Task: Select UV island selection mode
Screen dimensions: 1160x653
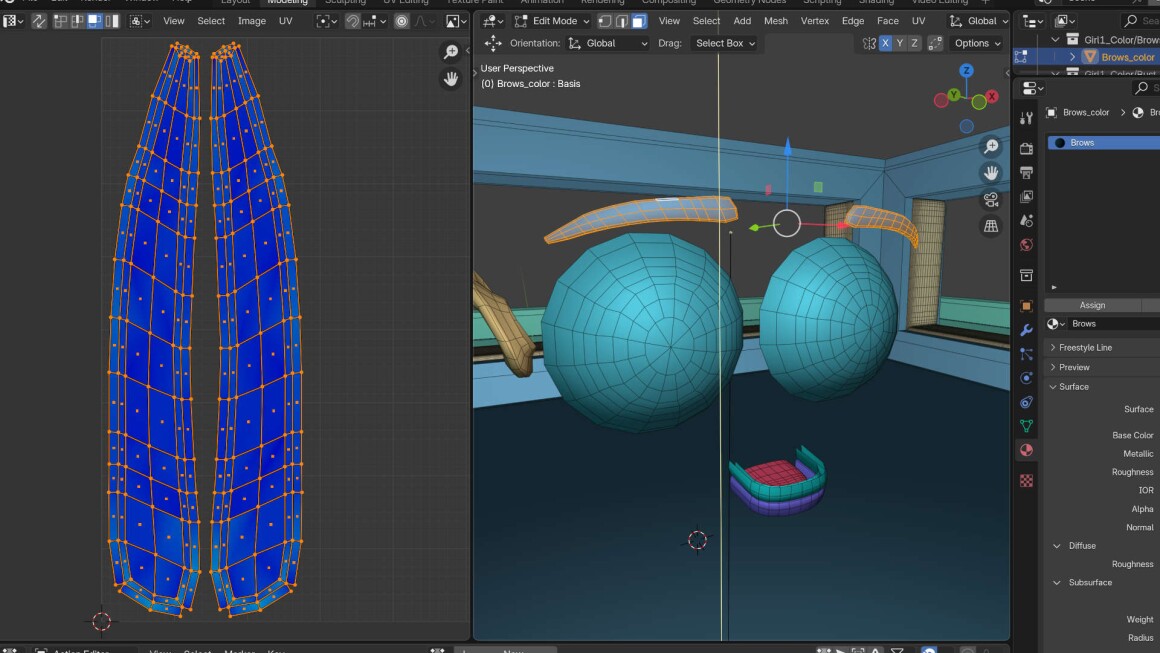Action: coord(112,21)
